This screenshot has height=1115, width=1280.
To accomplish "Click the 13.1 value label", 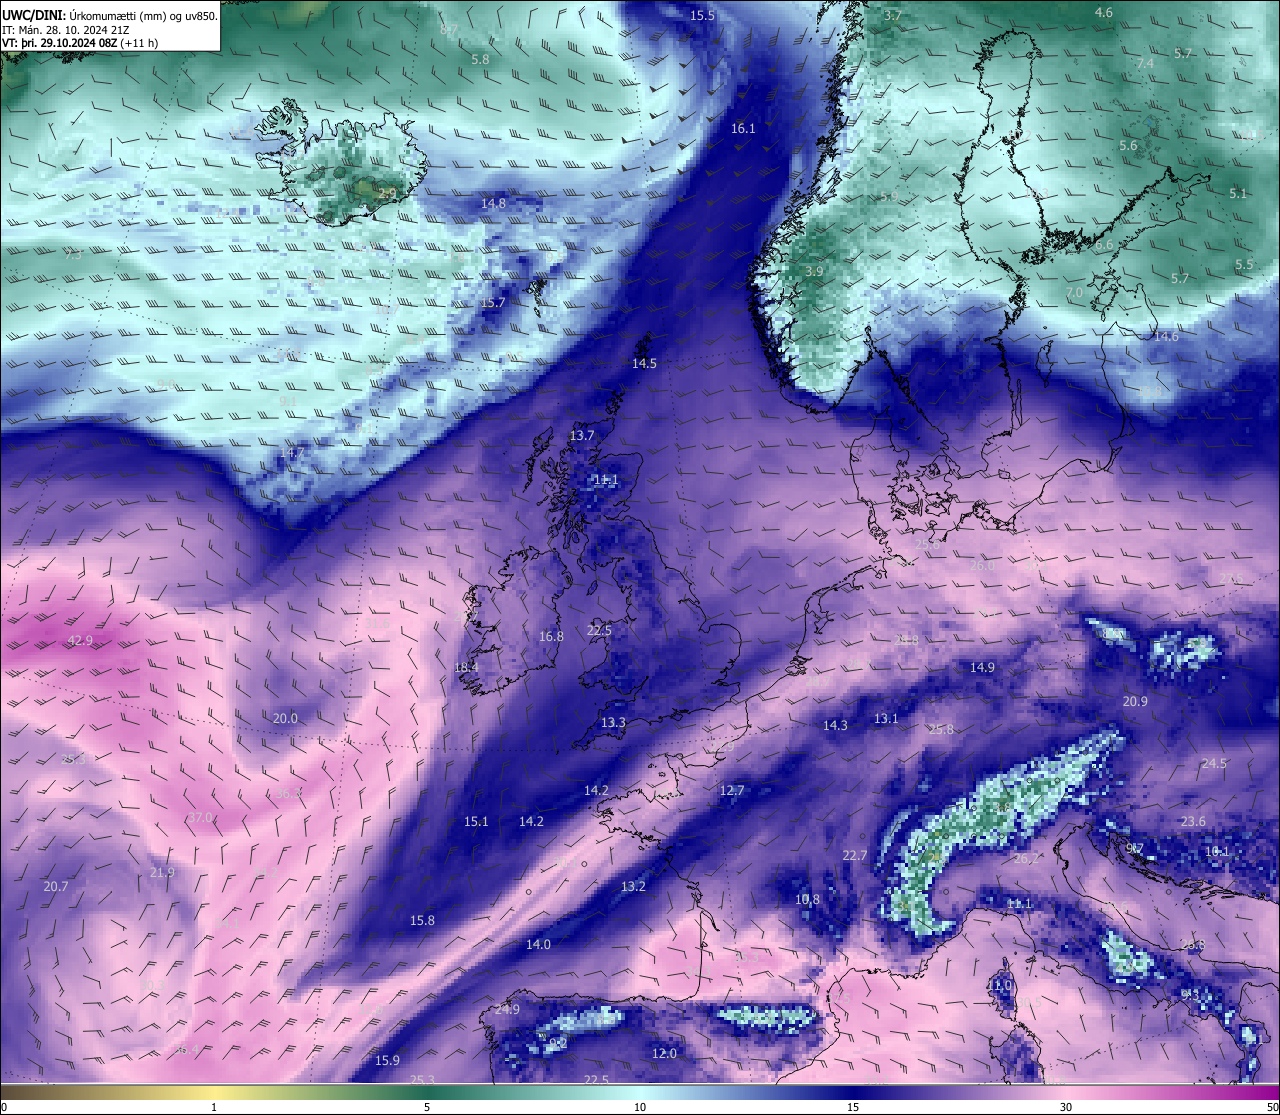I will pos(886,719).
